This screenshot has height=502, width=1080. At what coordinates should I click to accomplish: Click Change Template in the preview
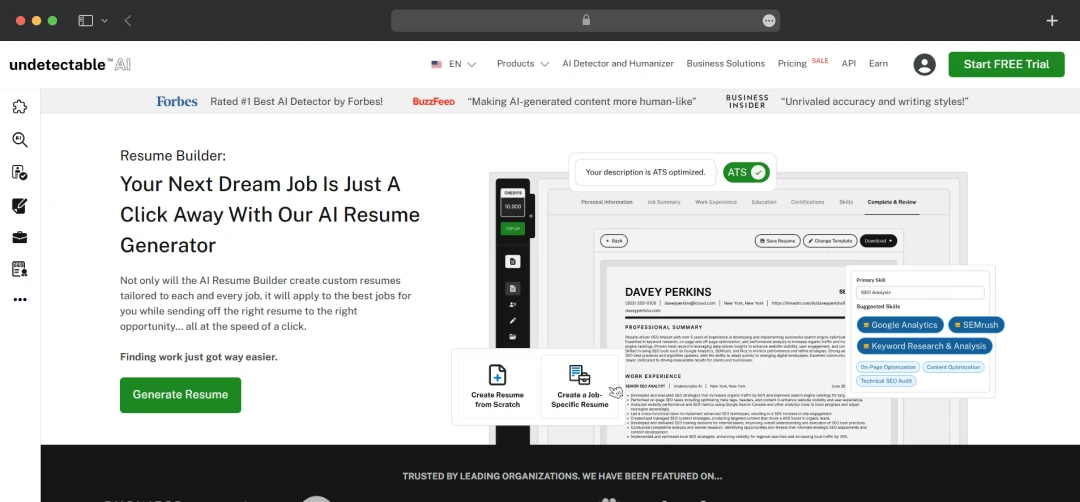[x=831, y=241]
